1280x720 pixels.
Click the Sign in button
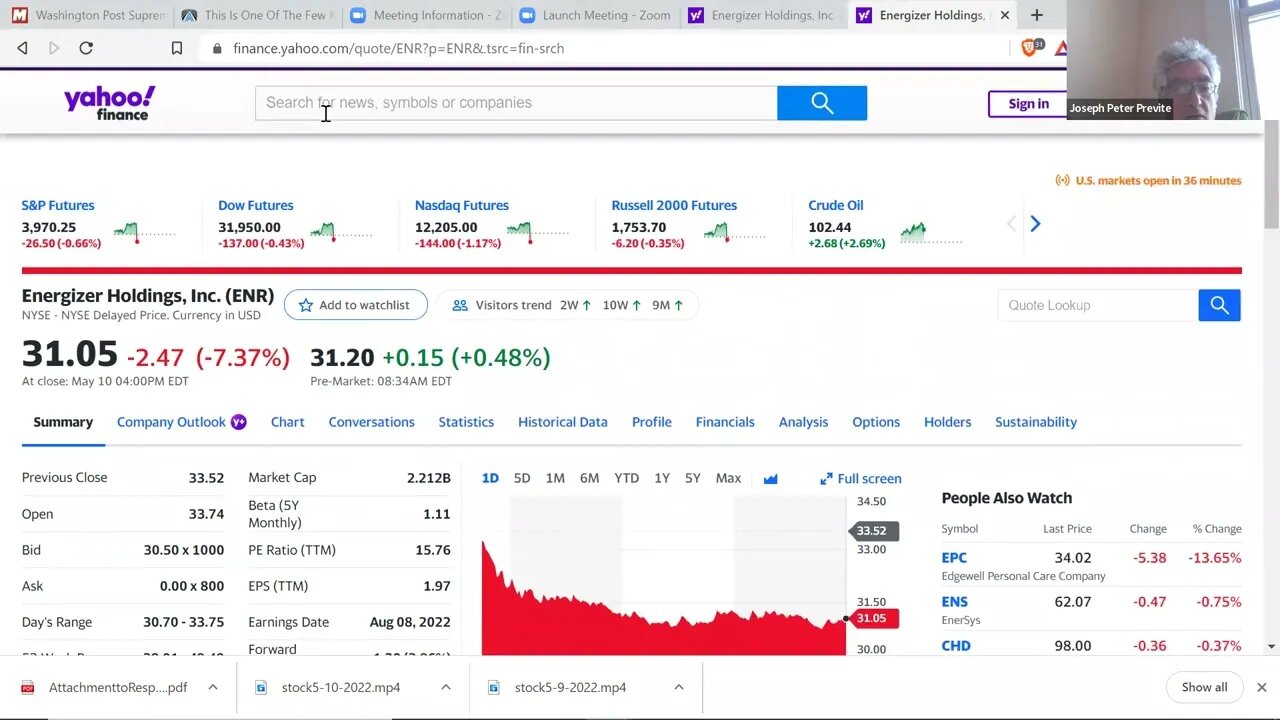point(1028,104)
